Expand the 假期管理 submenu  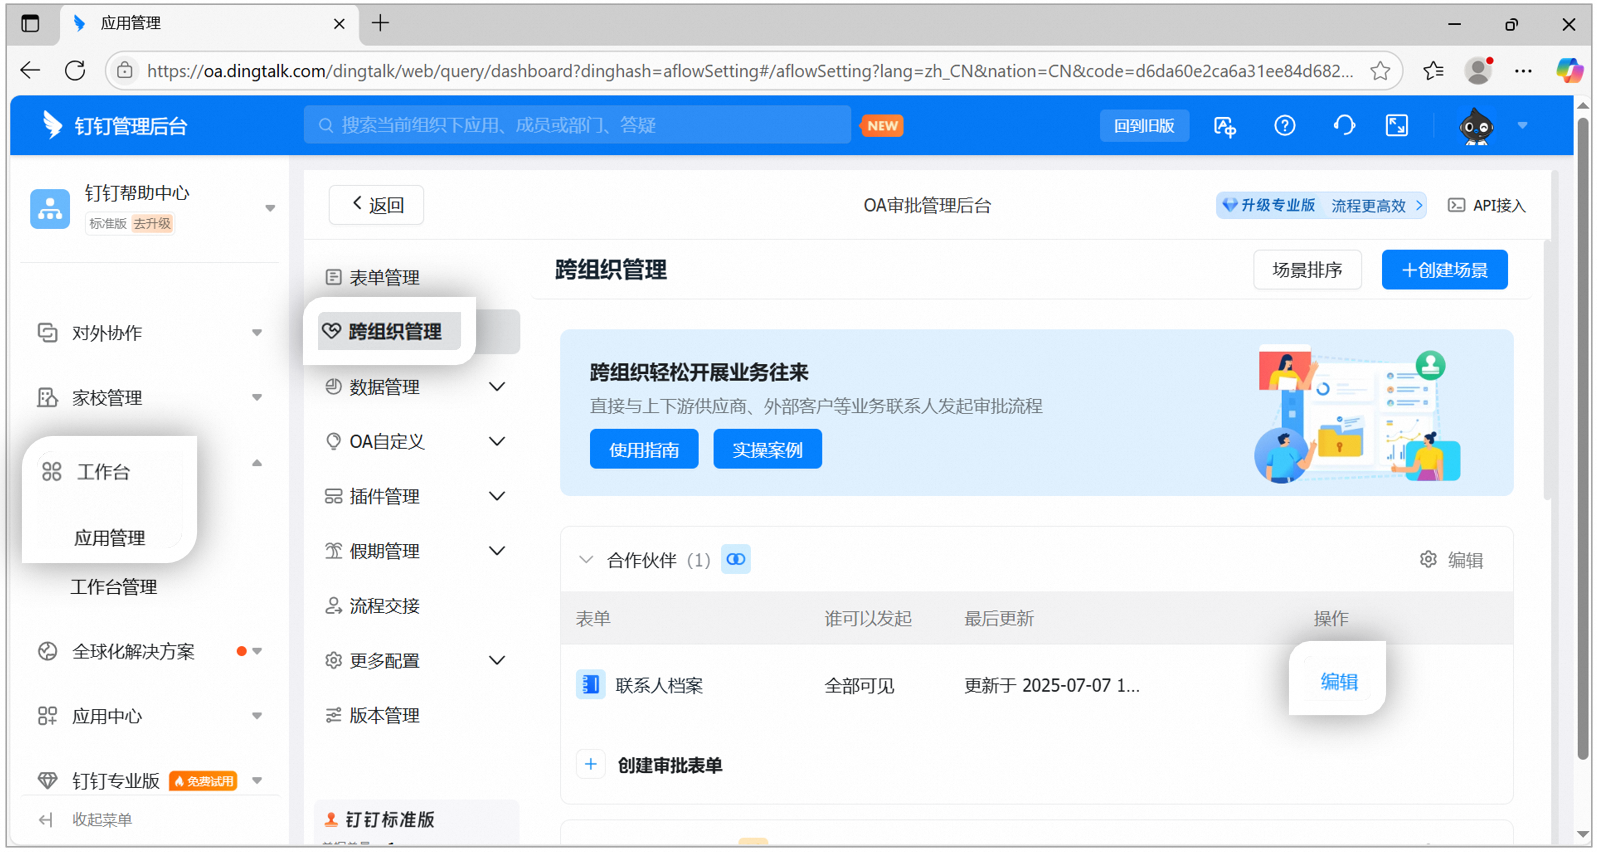tap(497, 551)
